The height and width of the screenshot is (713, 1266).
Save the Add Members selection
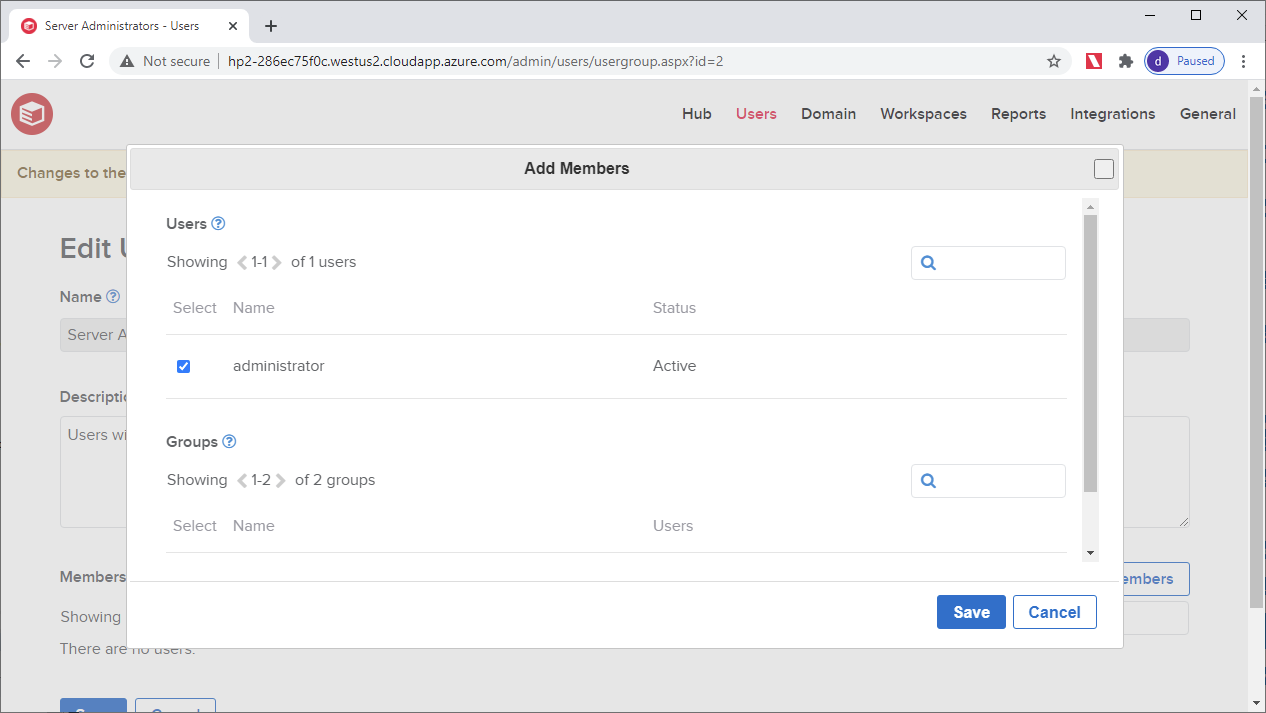coord(970,611)
